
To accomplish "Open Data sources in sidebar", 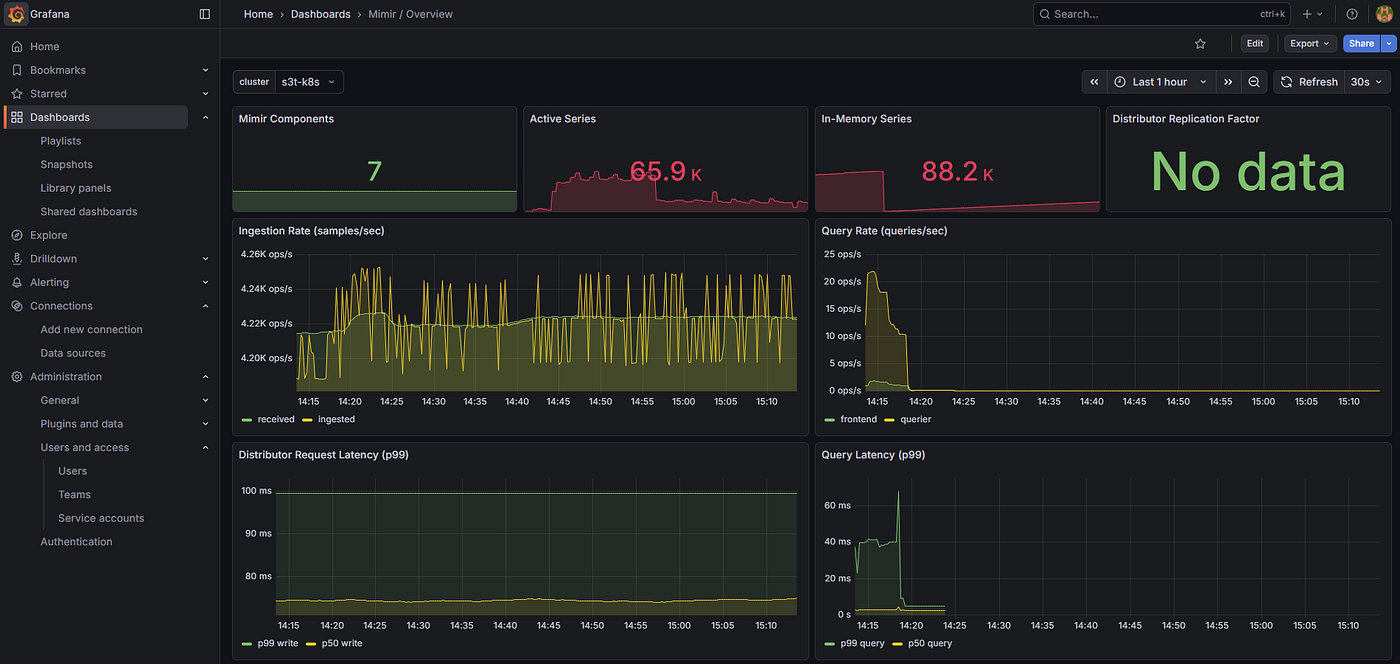I will pyautogui.click(x=73, y=353).
